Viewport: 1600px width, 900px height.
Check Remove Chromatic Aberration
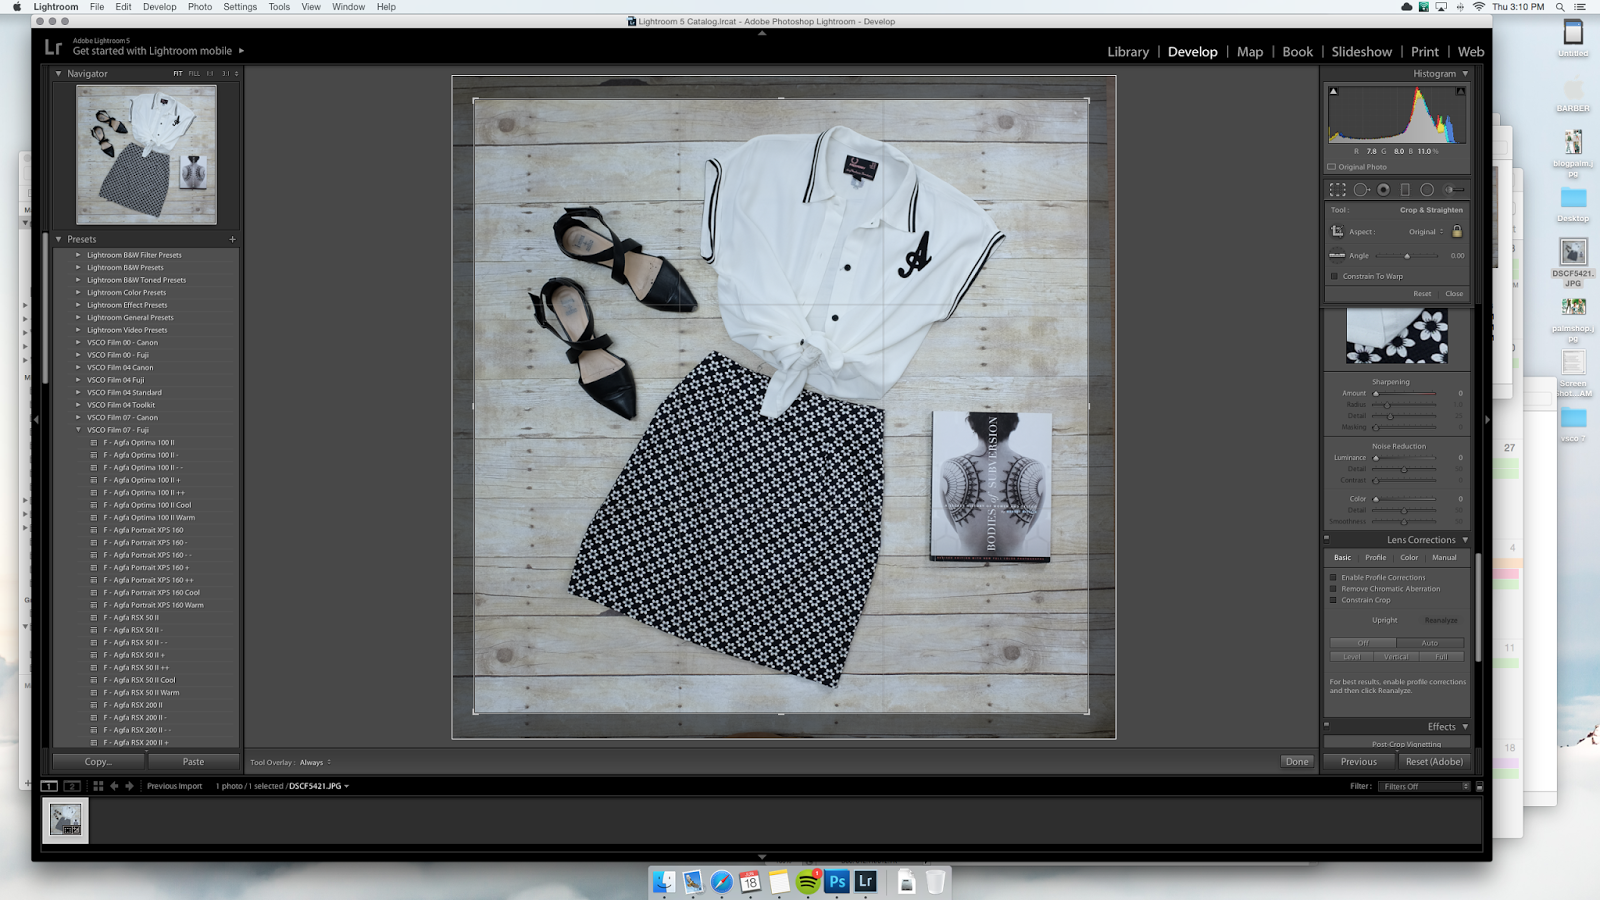(1333, 589)
